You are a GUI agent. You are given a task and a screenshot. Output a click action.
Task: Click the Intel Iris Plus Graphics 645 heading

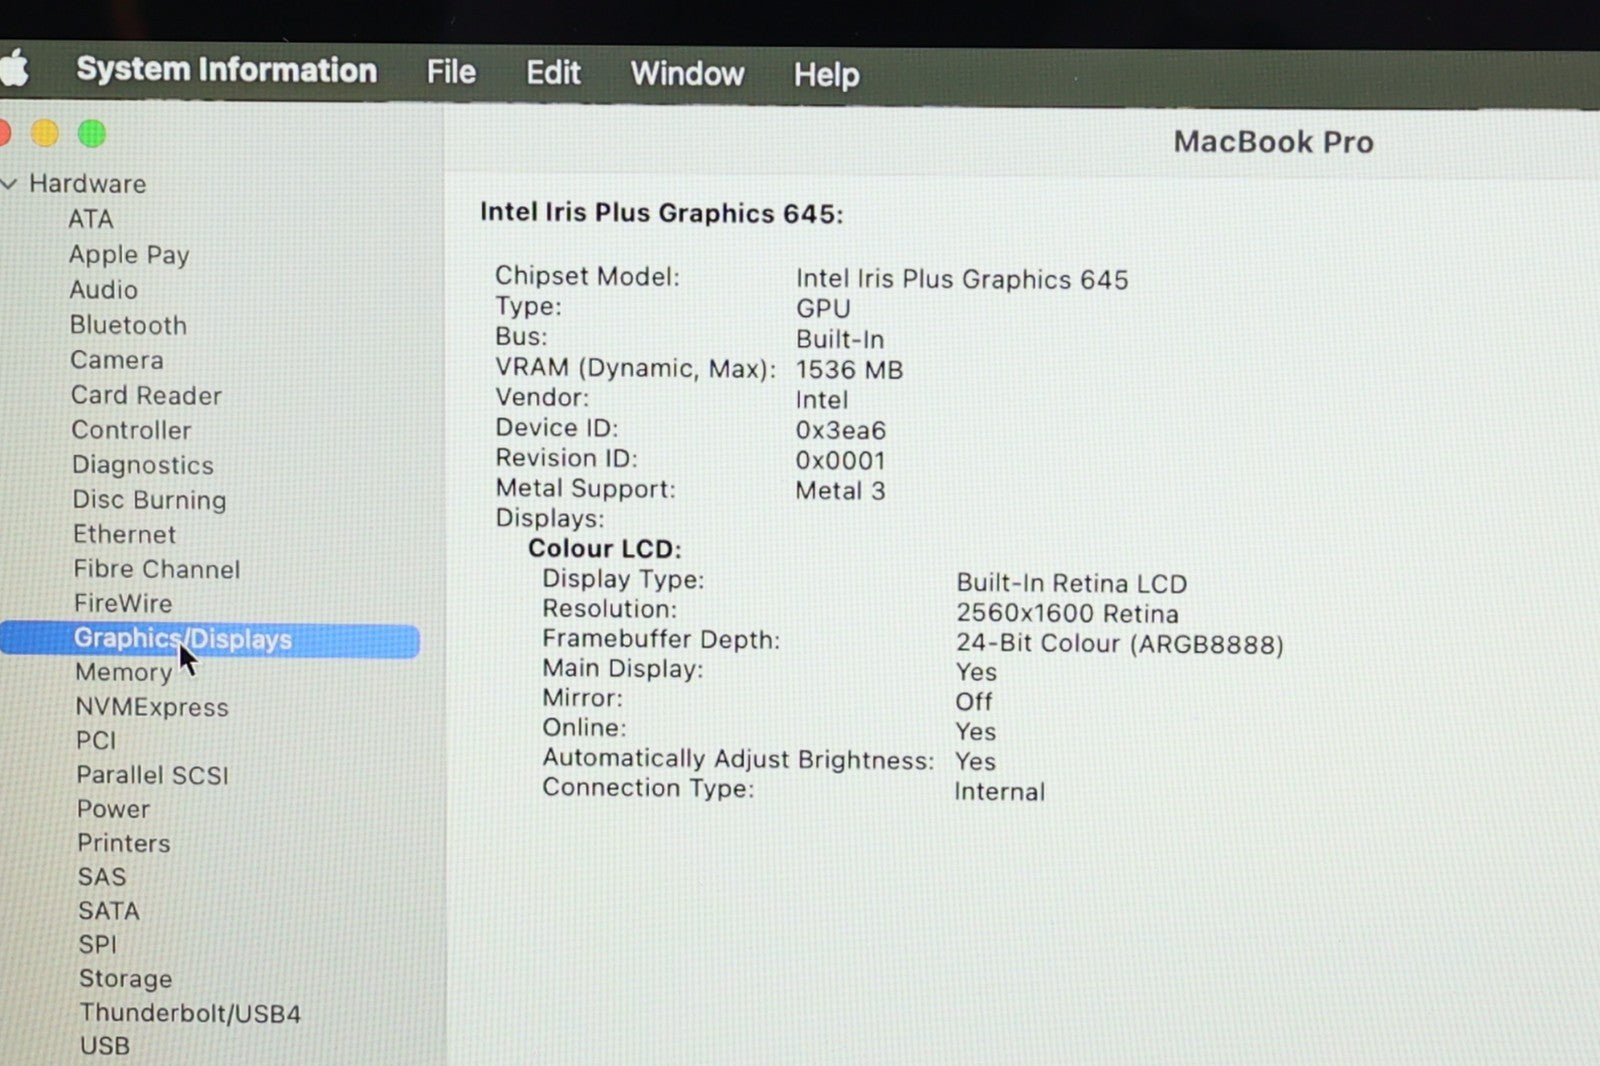click(x=661, y=213)
